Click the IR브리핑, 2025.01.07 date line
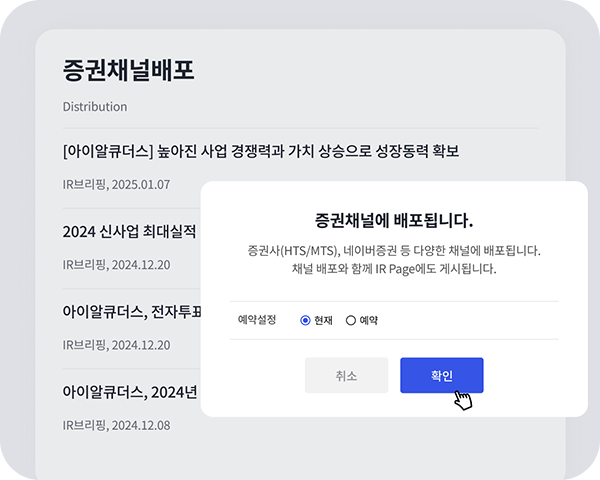600x480 pixels. [x=116, y=184]
